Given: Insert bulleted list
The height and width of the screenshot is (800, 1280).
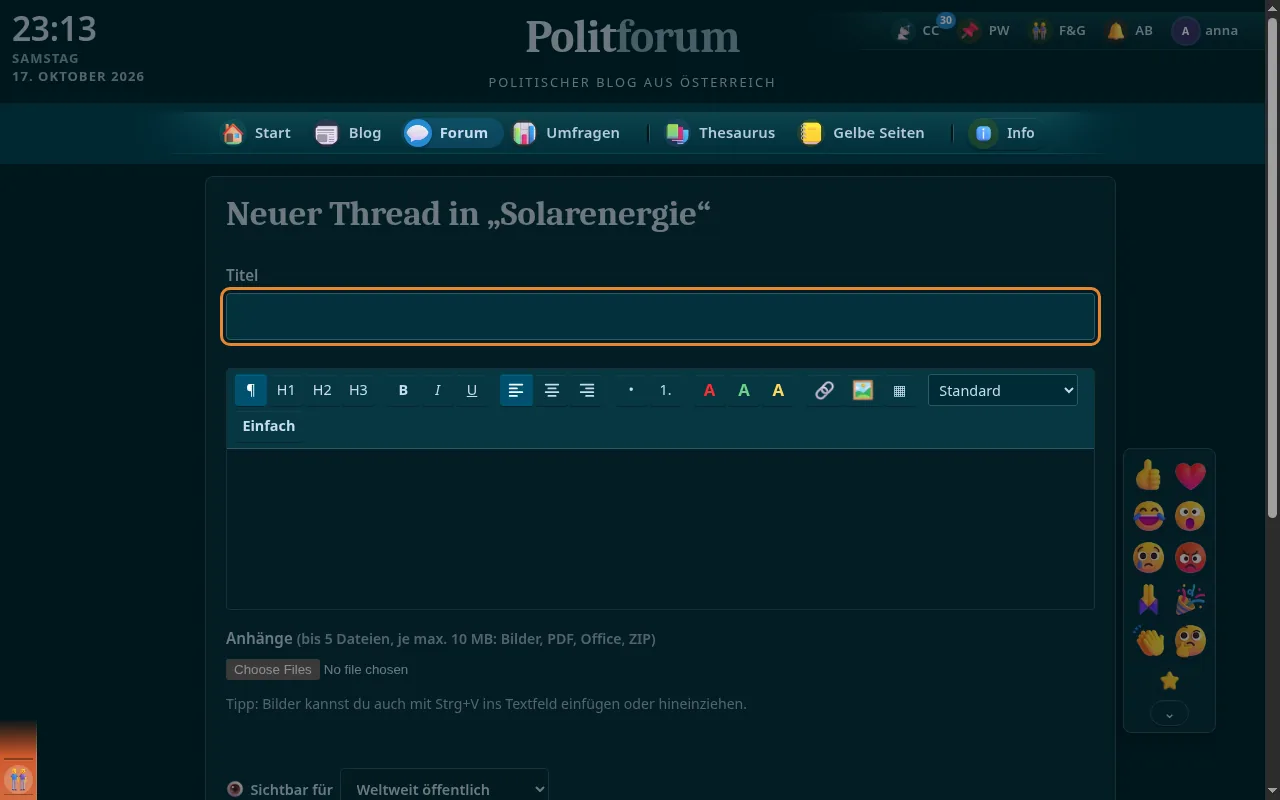Looking at the screenshot, I should (631, 390).
